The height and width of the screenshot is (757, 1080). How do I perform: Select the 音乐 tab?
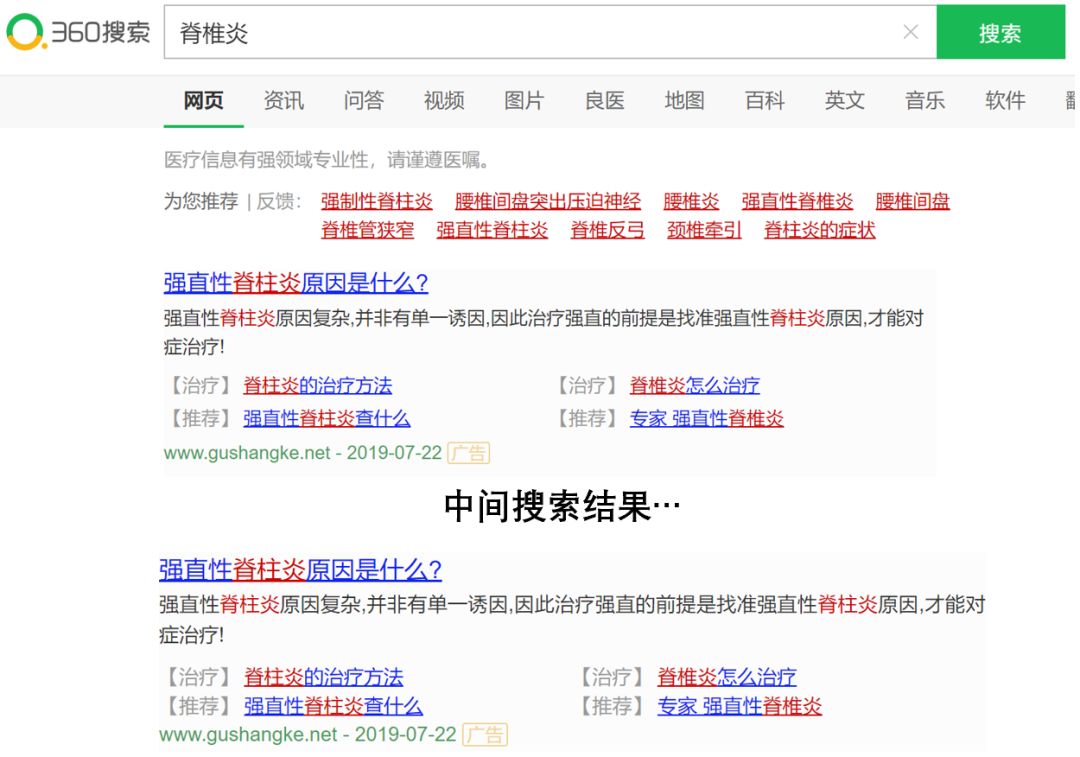click(x=924, y=100)
